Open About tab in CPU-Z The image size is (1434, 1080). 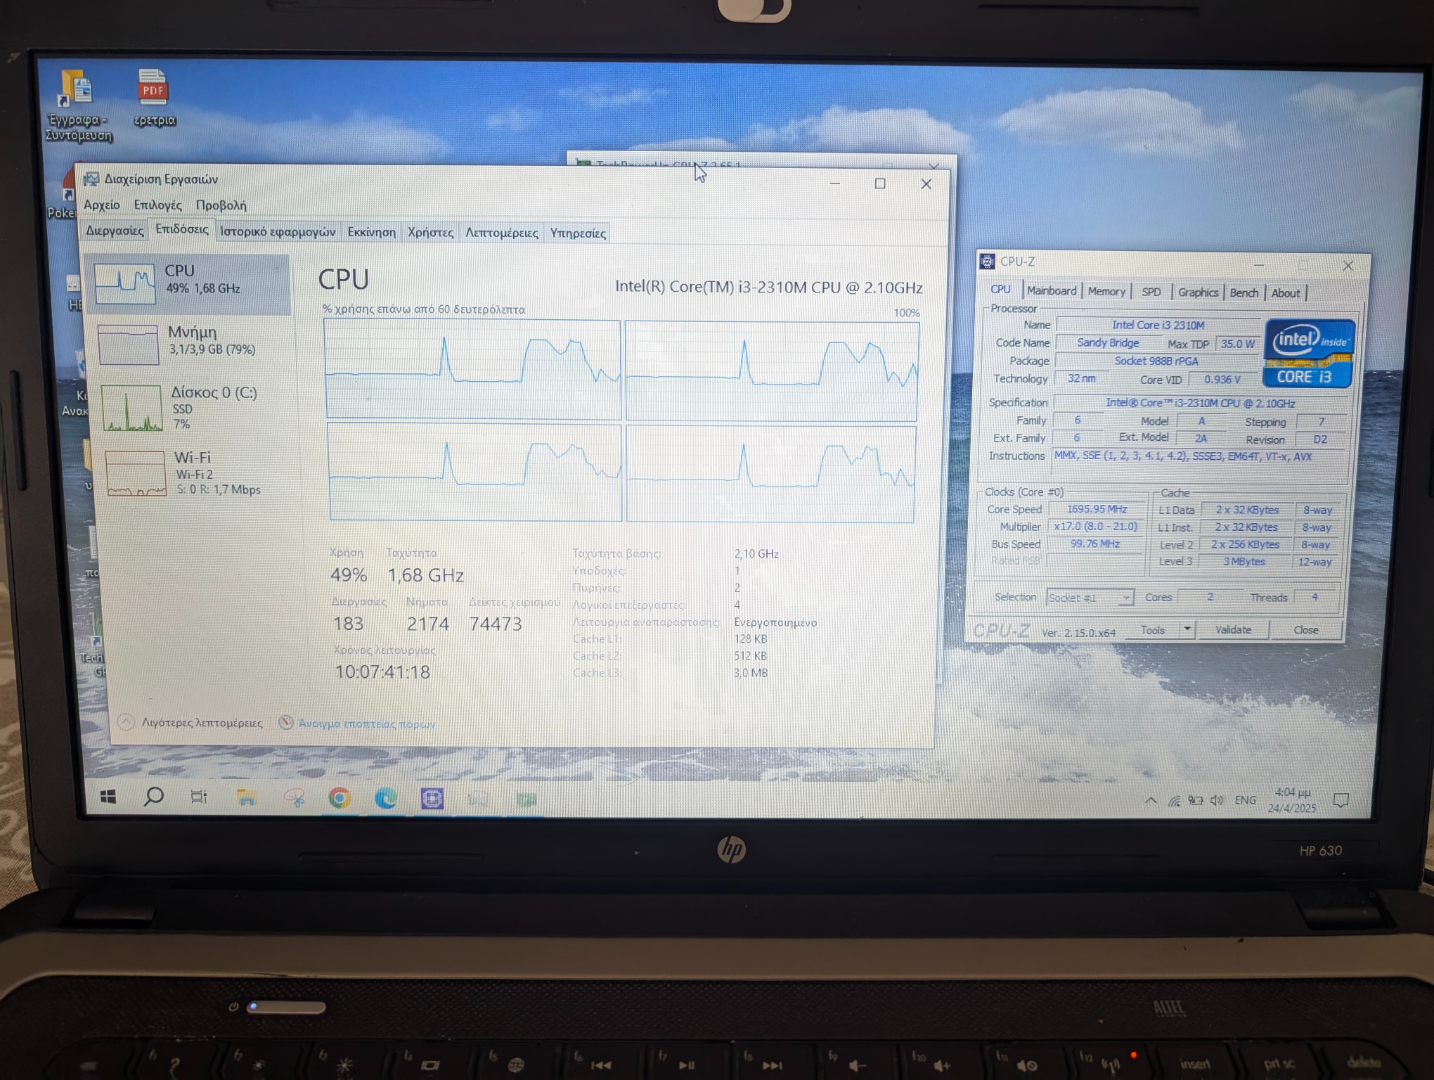1286,293
